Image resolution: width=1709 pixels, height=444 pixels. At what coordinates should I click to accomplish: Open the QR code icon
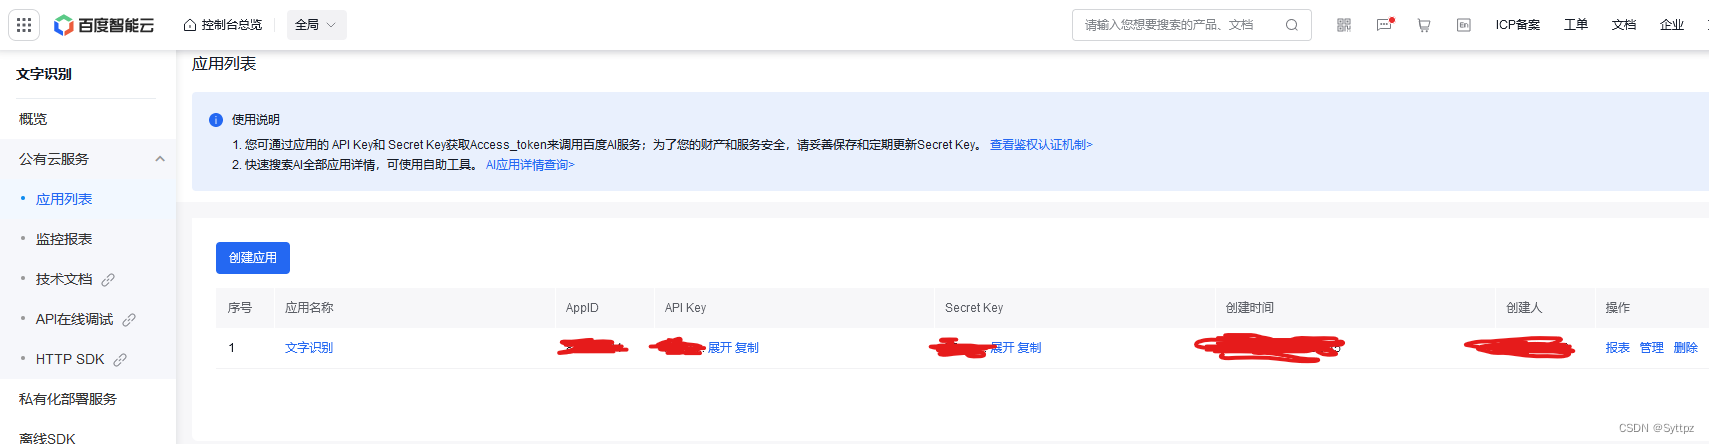[x=1344, y=25]
